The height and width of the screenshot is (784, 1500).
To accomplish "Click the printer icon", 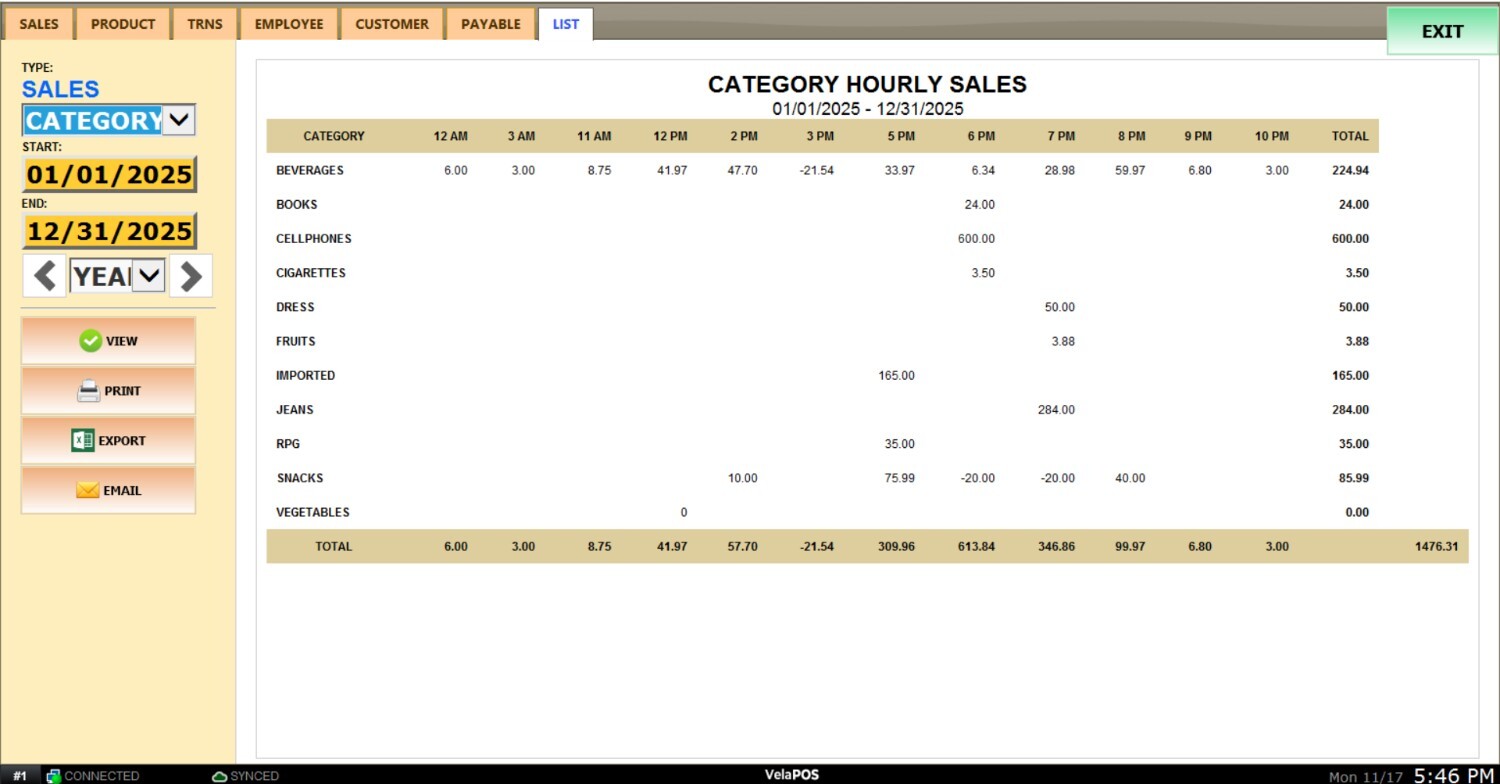I will pos(89,391).
